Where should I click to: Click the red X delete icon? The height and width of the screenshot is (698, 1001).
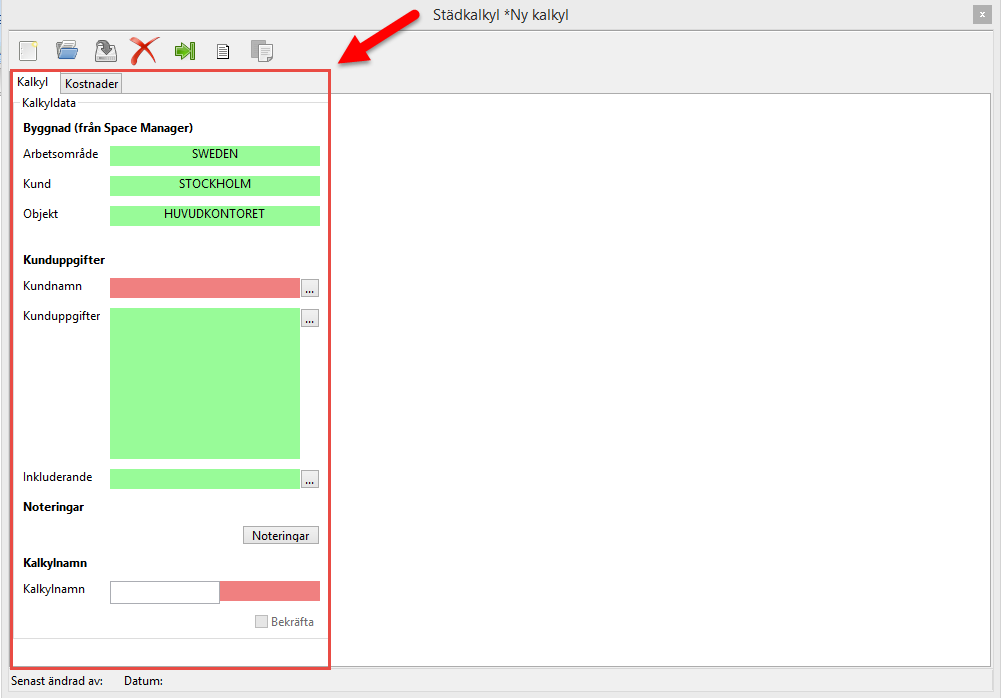coord(144,50)
